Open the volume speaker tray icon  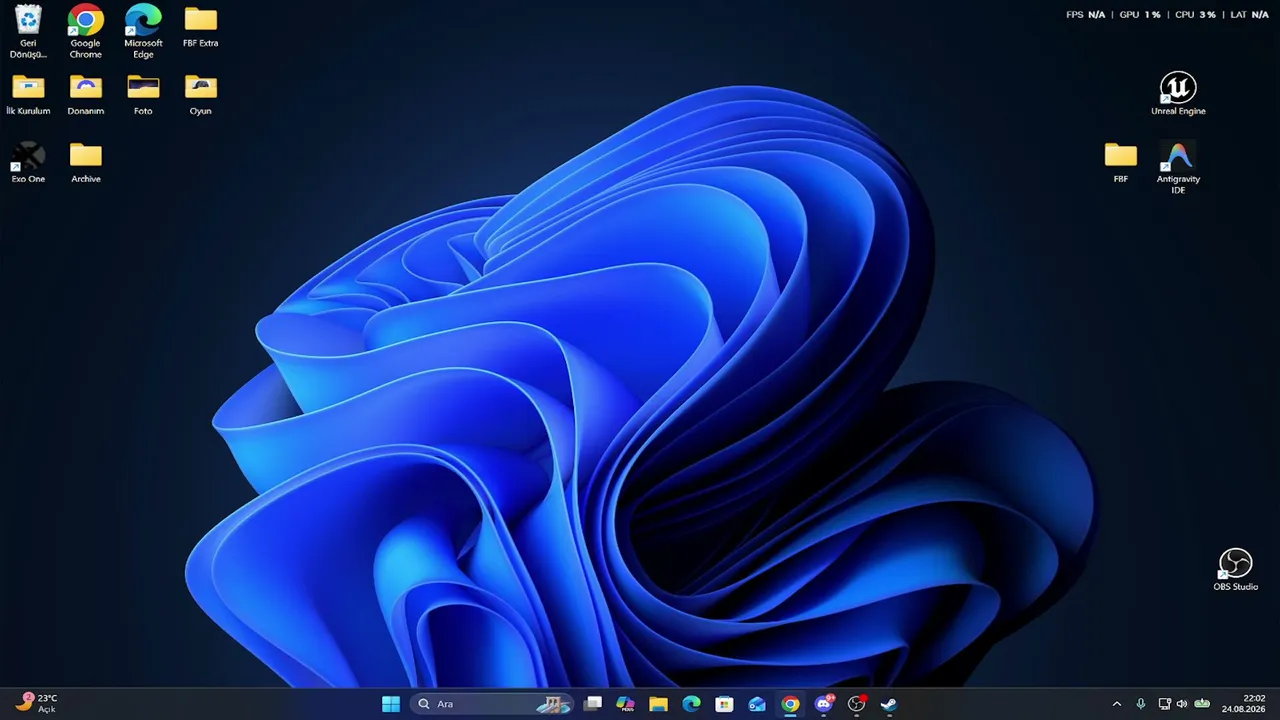click(1182, 704)
